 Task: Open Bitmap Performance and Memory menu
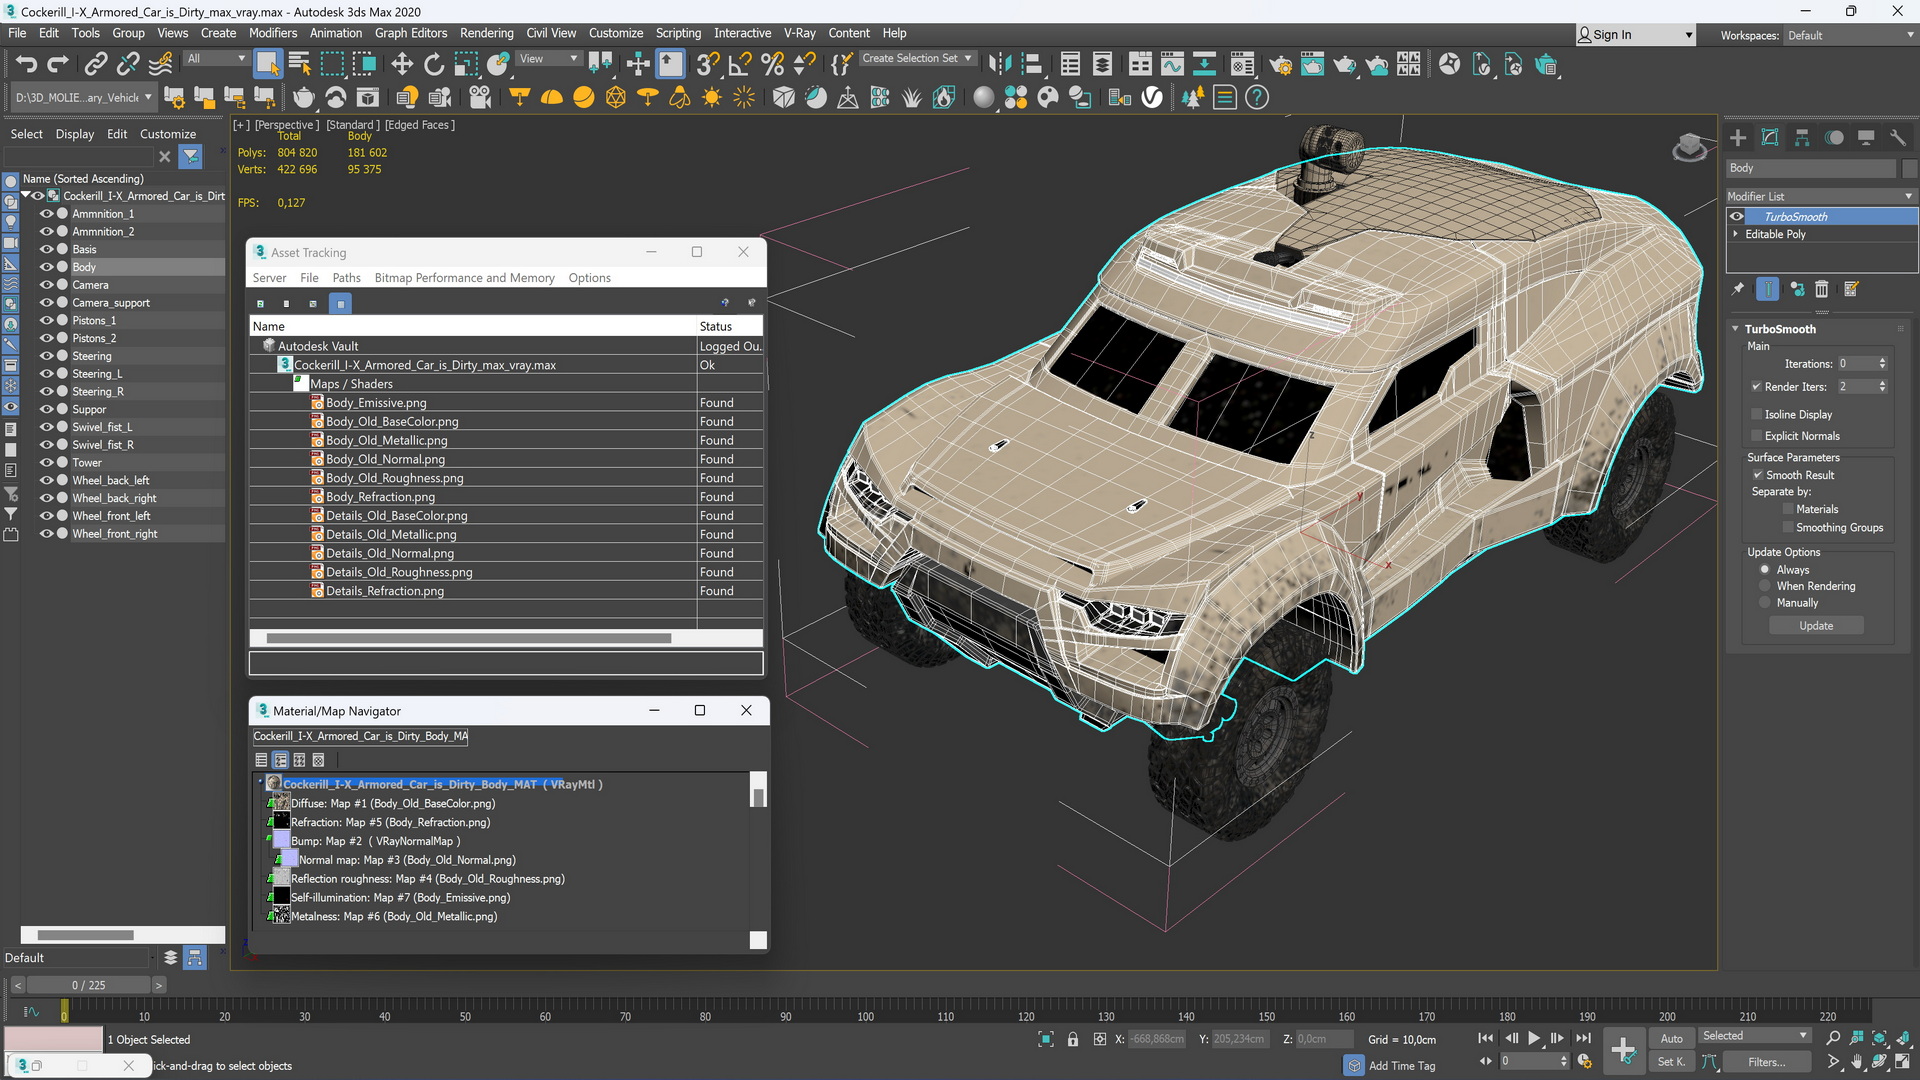coord(464,278)
